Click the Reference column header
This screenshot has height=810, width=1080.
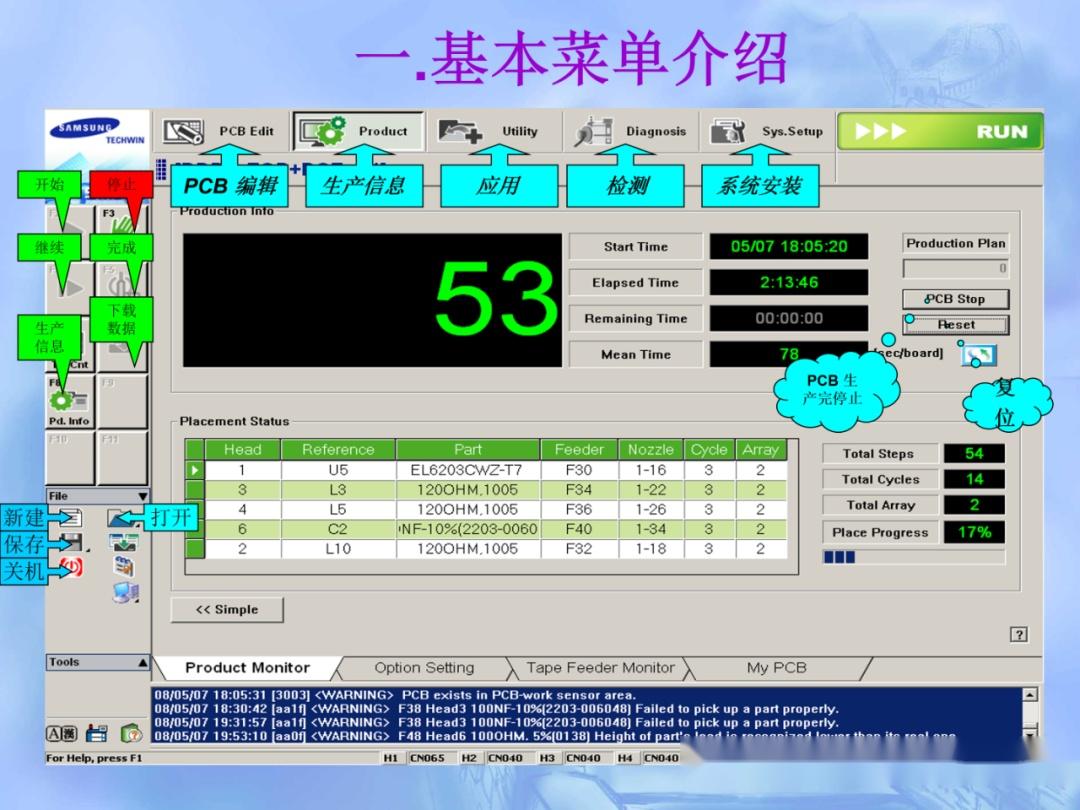(338, 450)
